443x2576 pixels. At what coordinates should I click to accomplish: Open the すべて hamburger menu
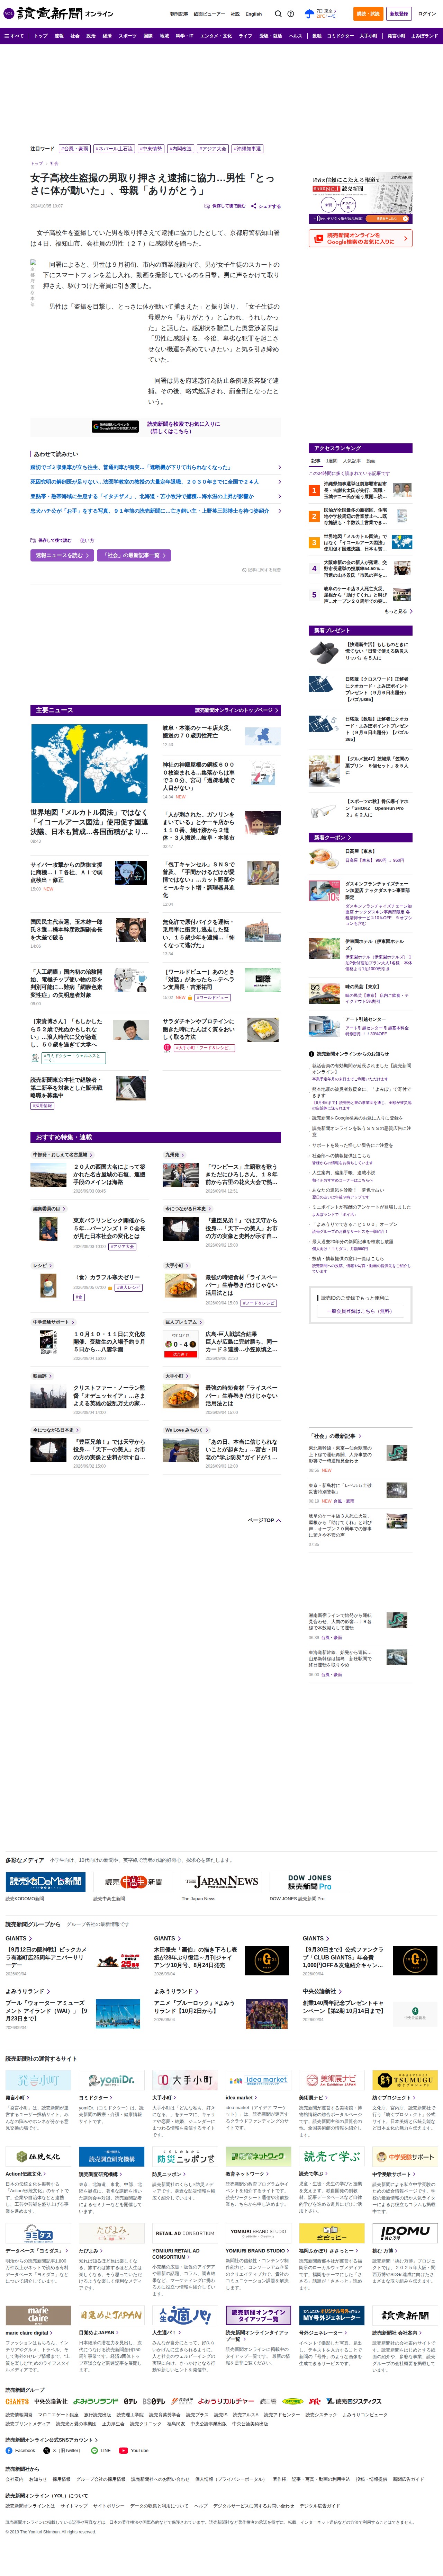[14, 36]
